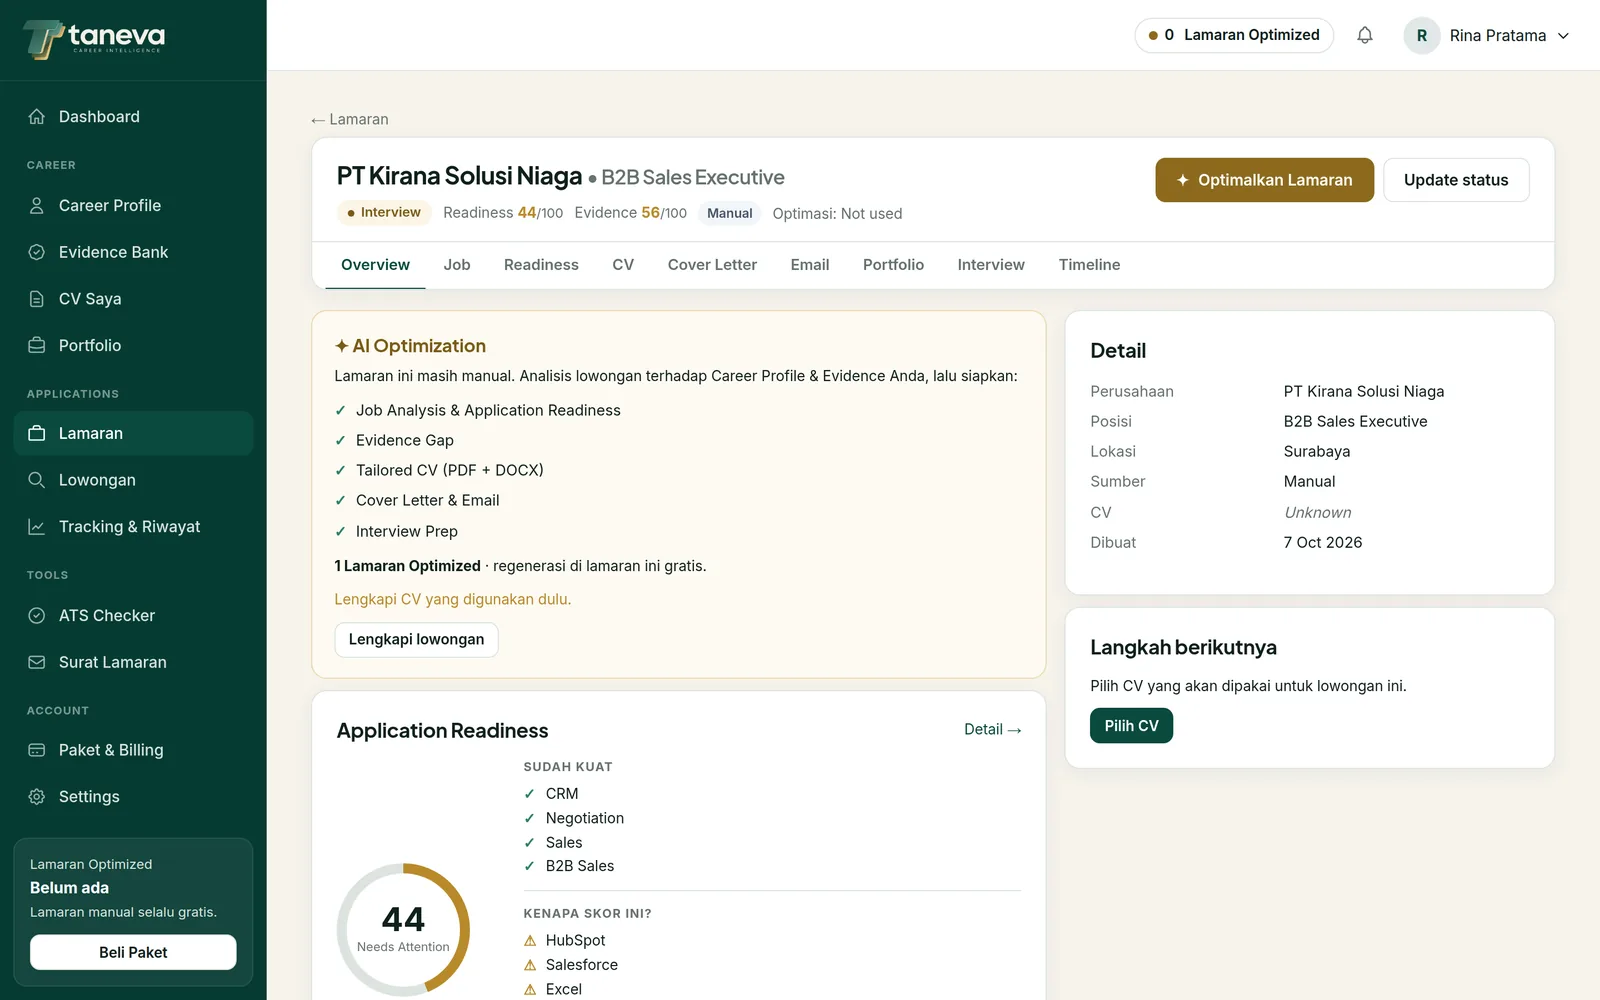Open the Portfolio tab
Screen dimensions: 1600x1000
[893, 265]
